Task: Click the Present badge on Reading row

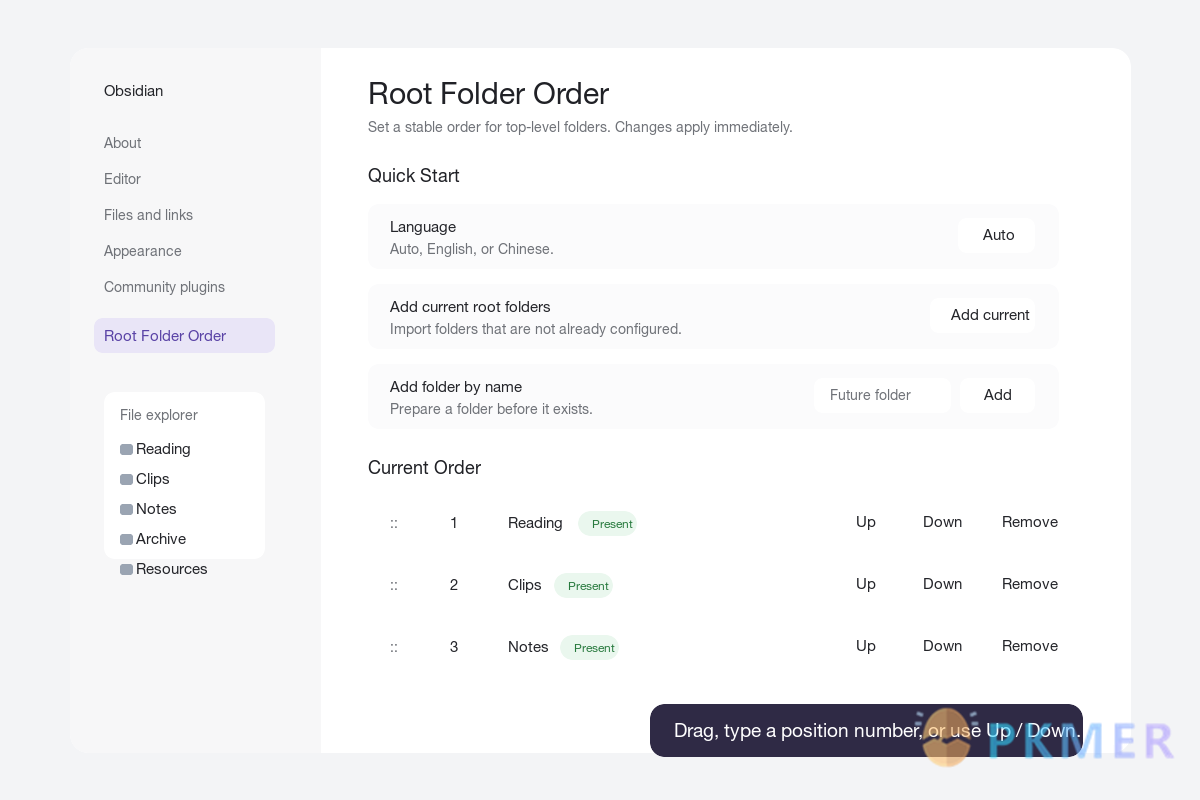Action: [607, 523]
